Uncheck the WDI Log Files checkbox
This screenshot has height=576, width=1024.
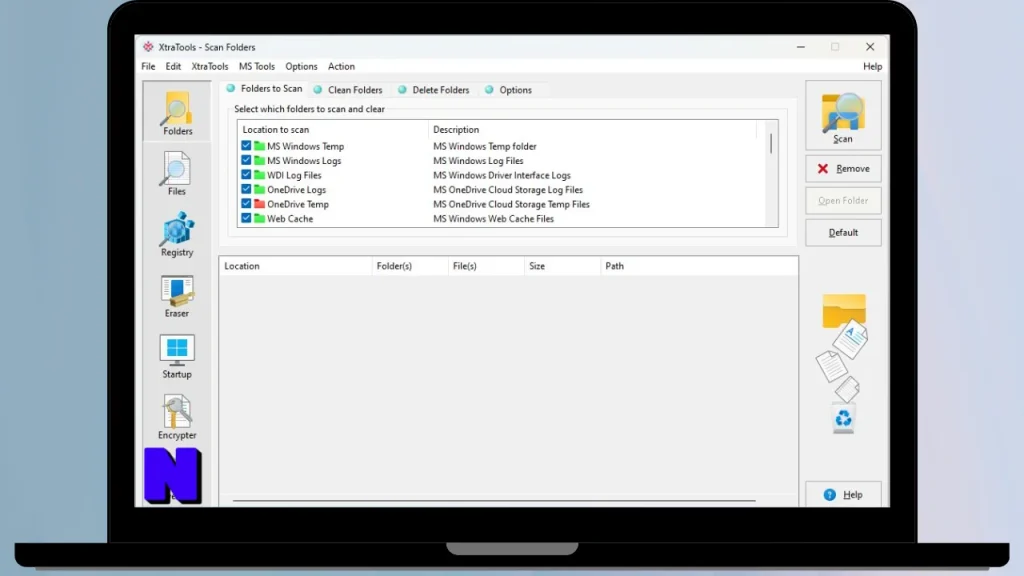pyautogui.click(x=246, y=174)
